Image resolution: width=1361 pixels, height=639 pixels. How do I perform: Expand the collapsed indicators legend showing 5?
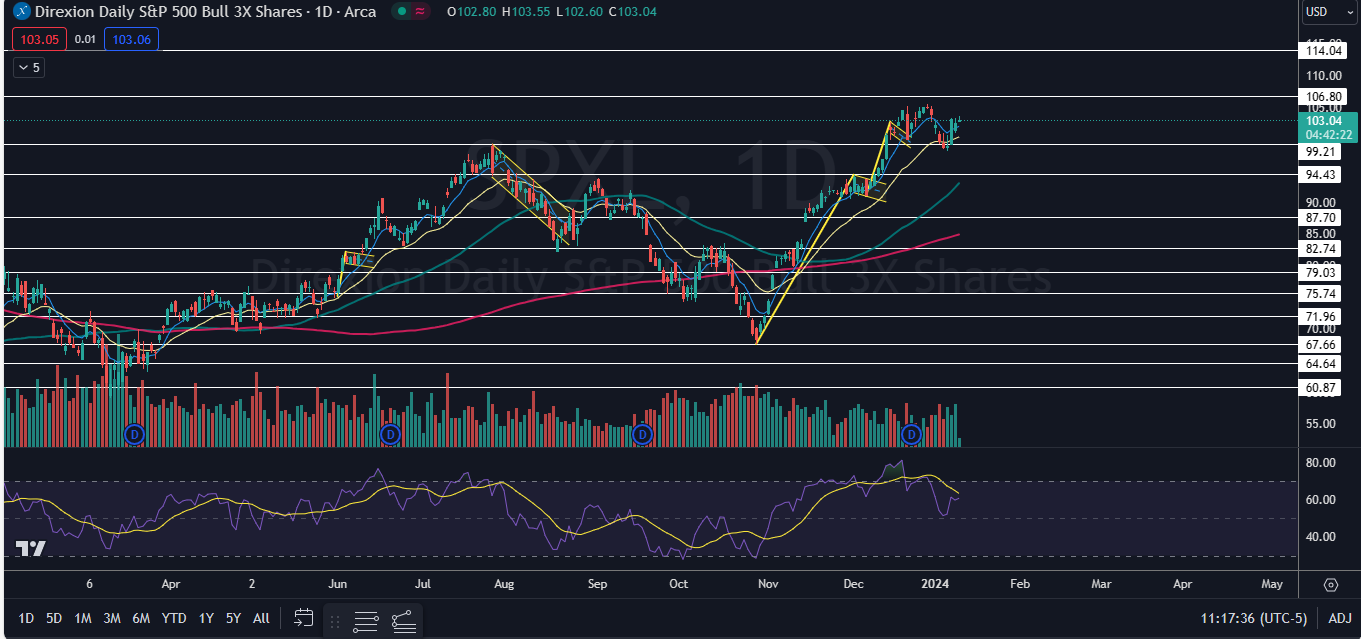pyautogui.click(x=28, y=67)
